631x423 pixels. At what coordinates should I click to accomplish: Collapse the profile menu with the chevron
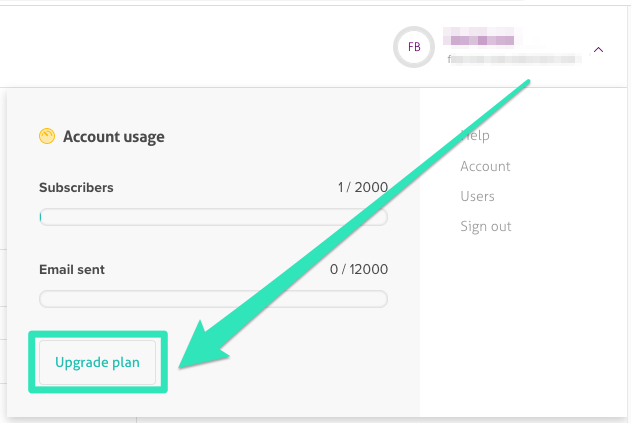click(x=598, y=48)
